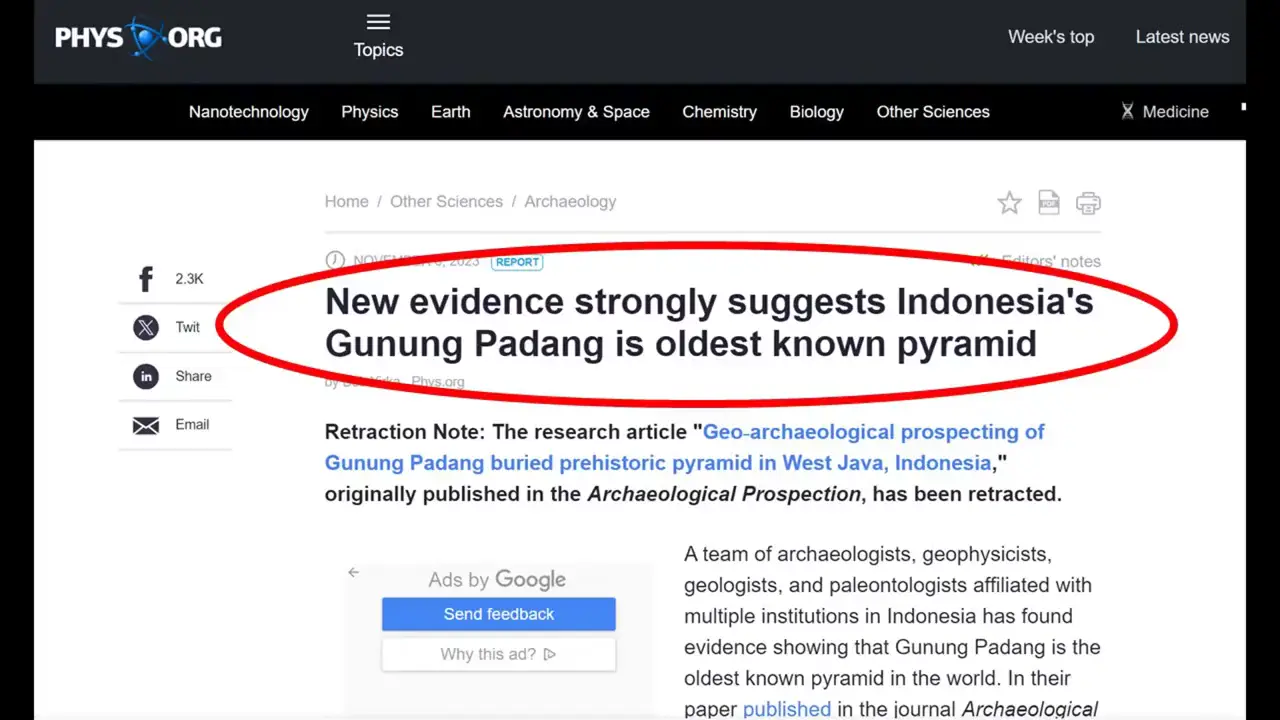This screenshot has width=1280, height=720.
Task: Click Archaeology breadcrumb link
Action: click(x=570, y=202)
